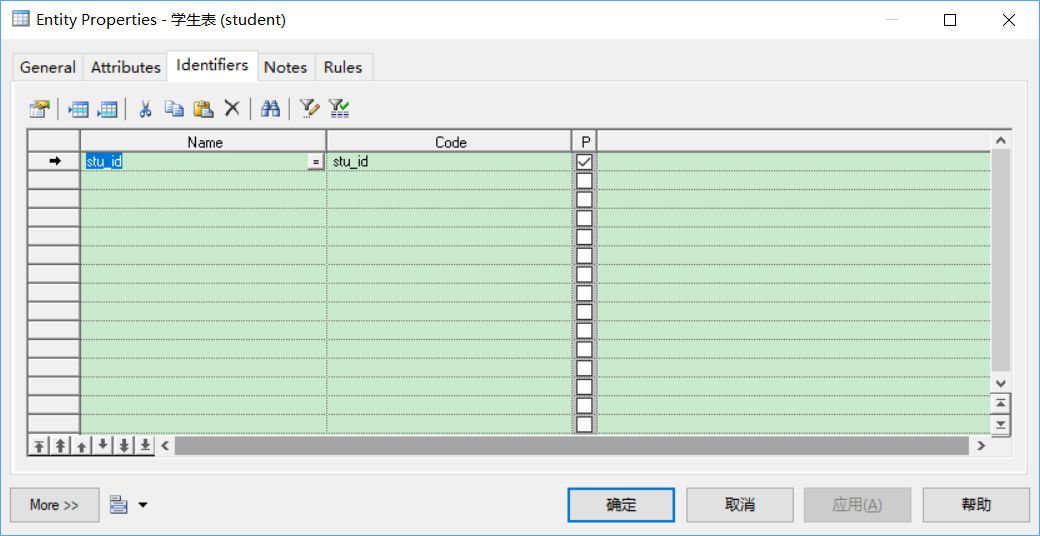Click the Code column header
The width and height of the screenshot is (1040, 536).
coord(450,142)
